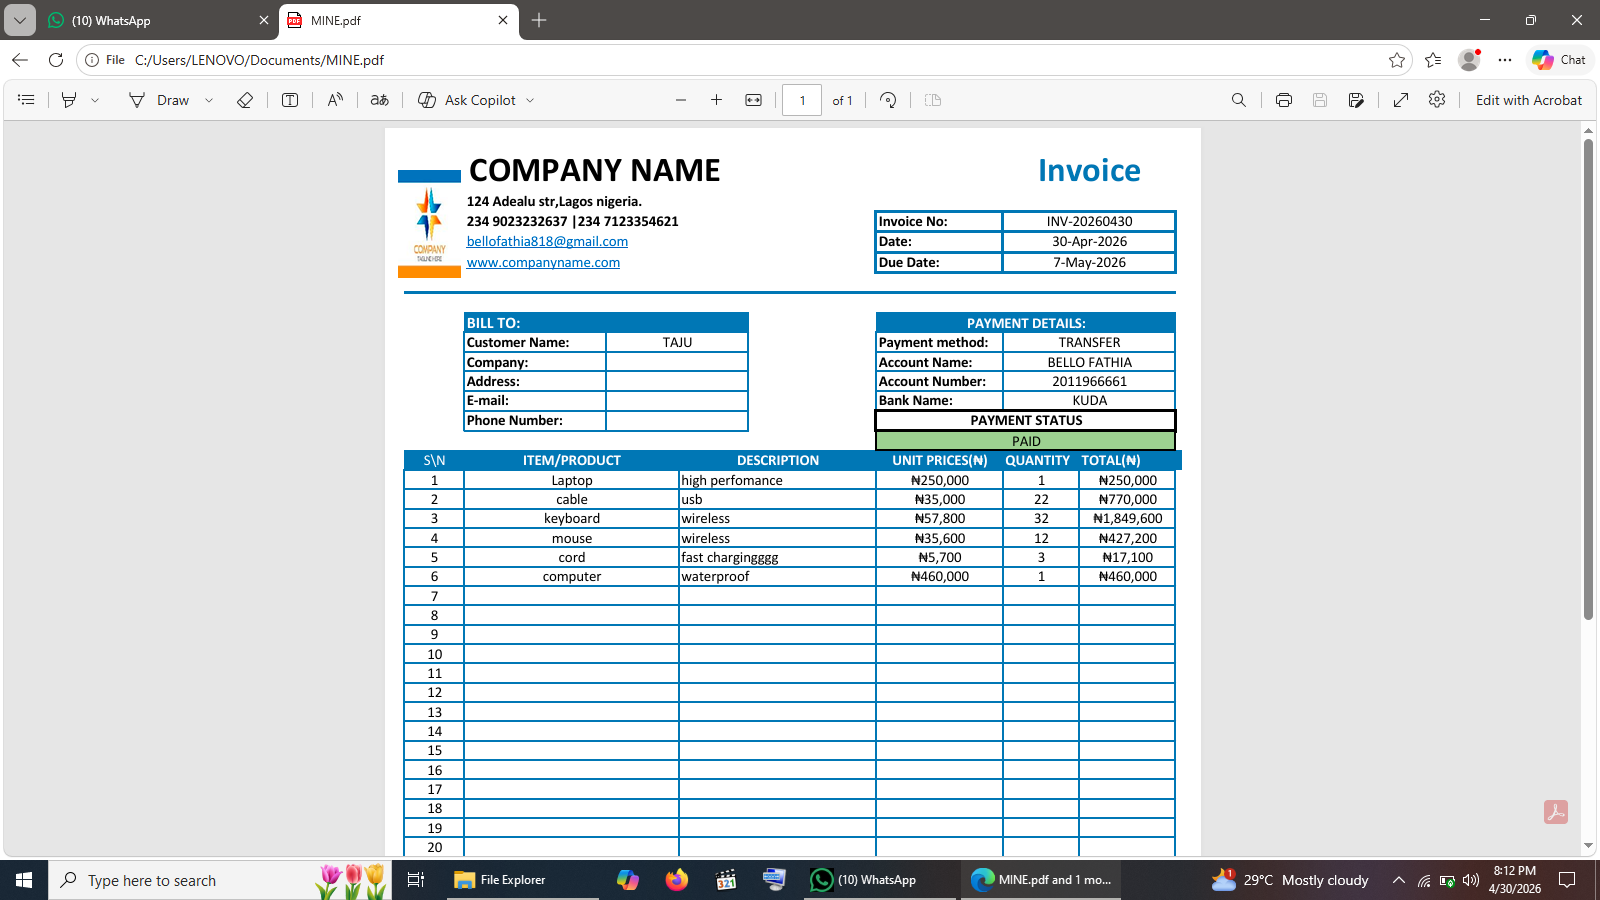Open the Windows Start menu

pyautogui.click(x=24, y=880)
